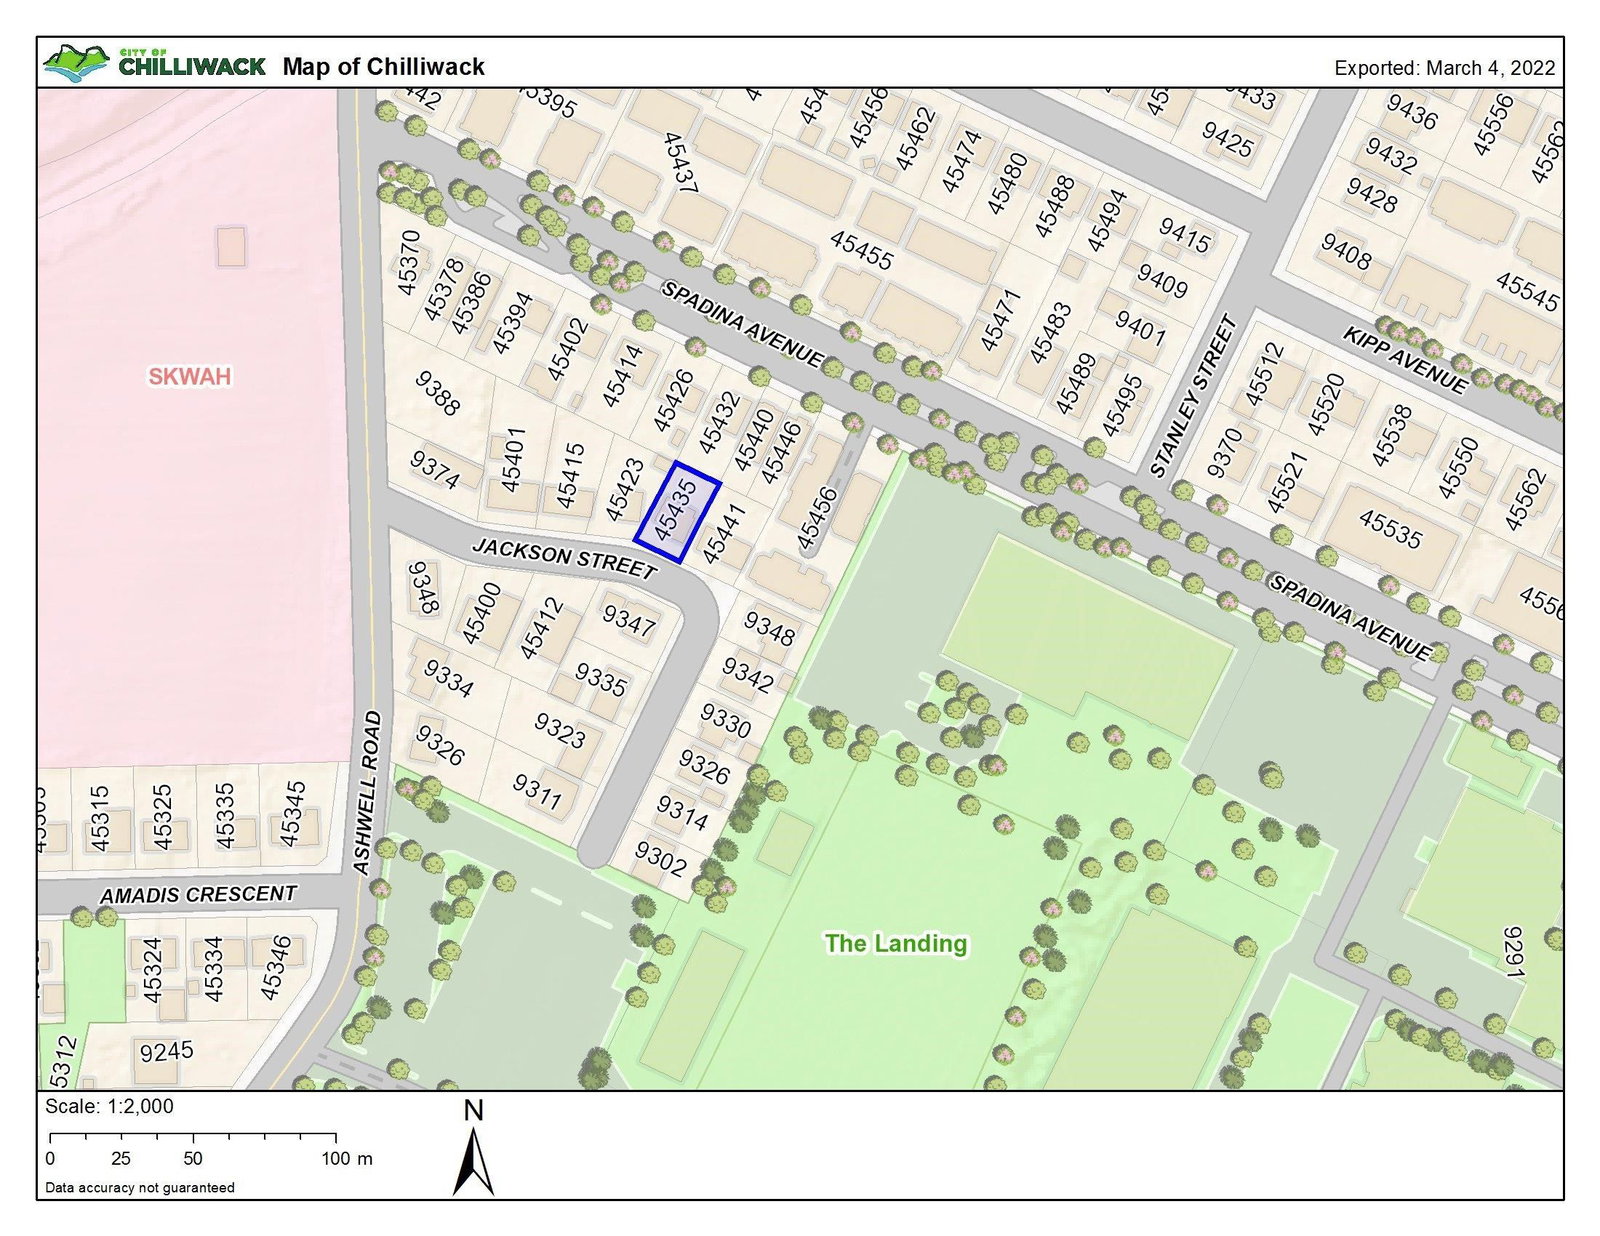This screenshot has height=1236, width=1600.
Task: Choose address label 9415
Action: (x=1185, y=236)
